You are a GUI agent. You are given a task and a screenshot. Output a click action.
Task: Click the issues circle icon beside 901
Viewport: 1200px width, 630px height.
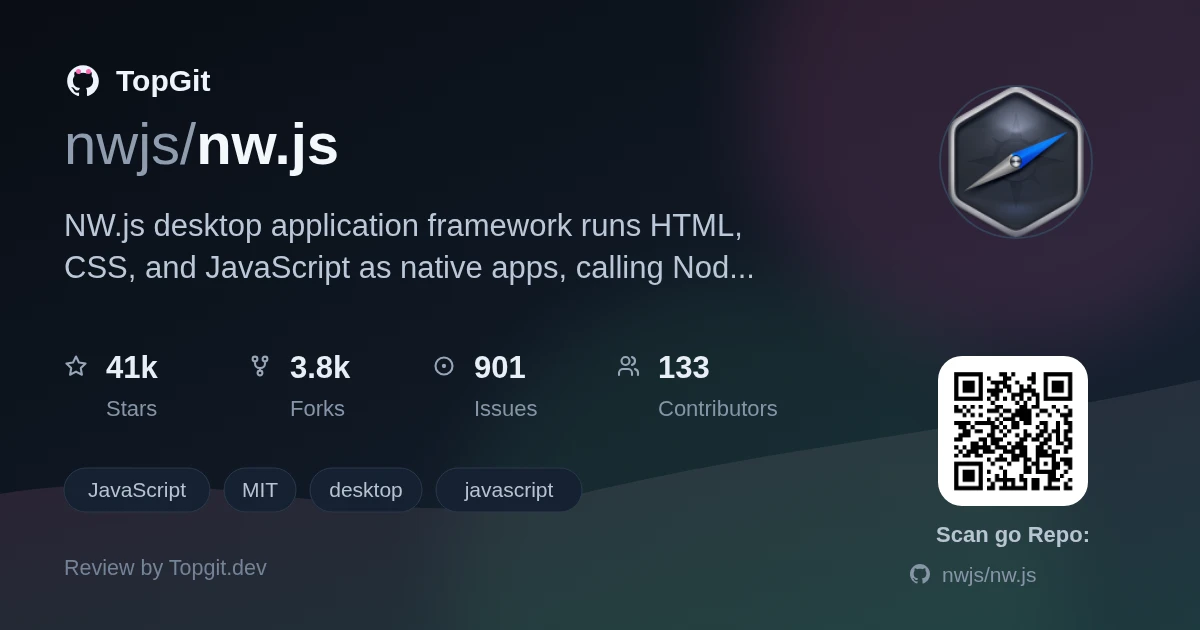[444, 366]
